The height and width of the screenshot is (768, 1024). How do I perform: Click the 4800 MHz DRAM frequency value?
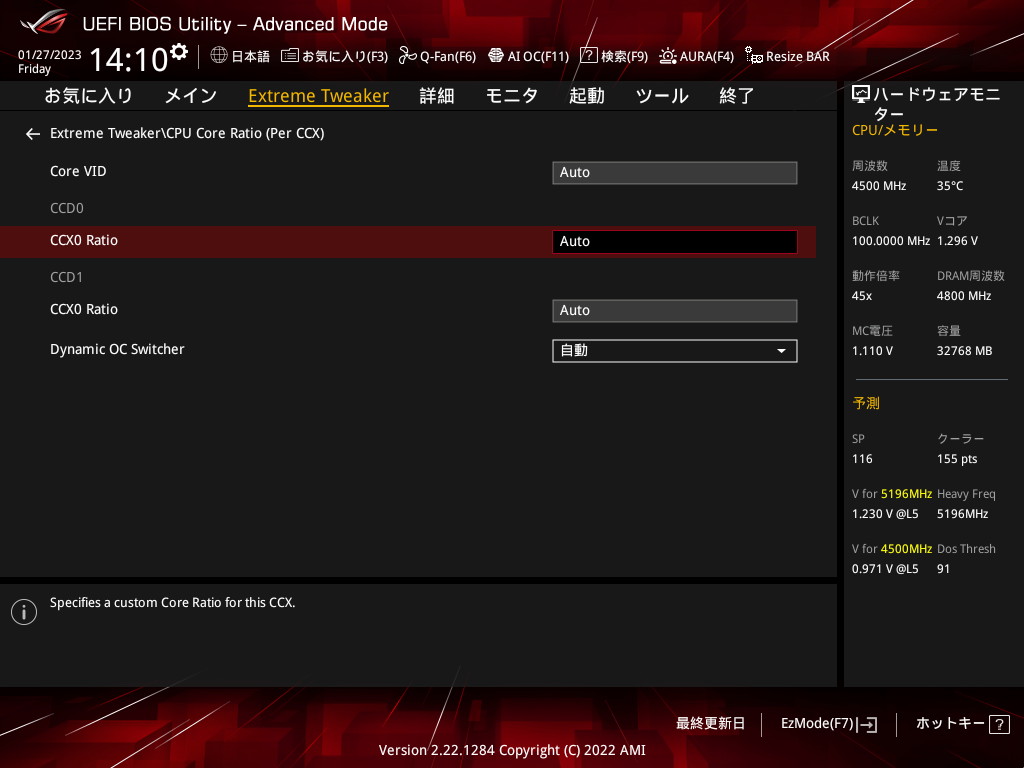tap(964, 296)
